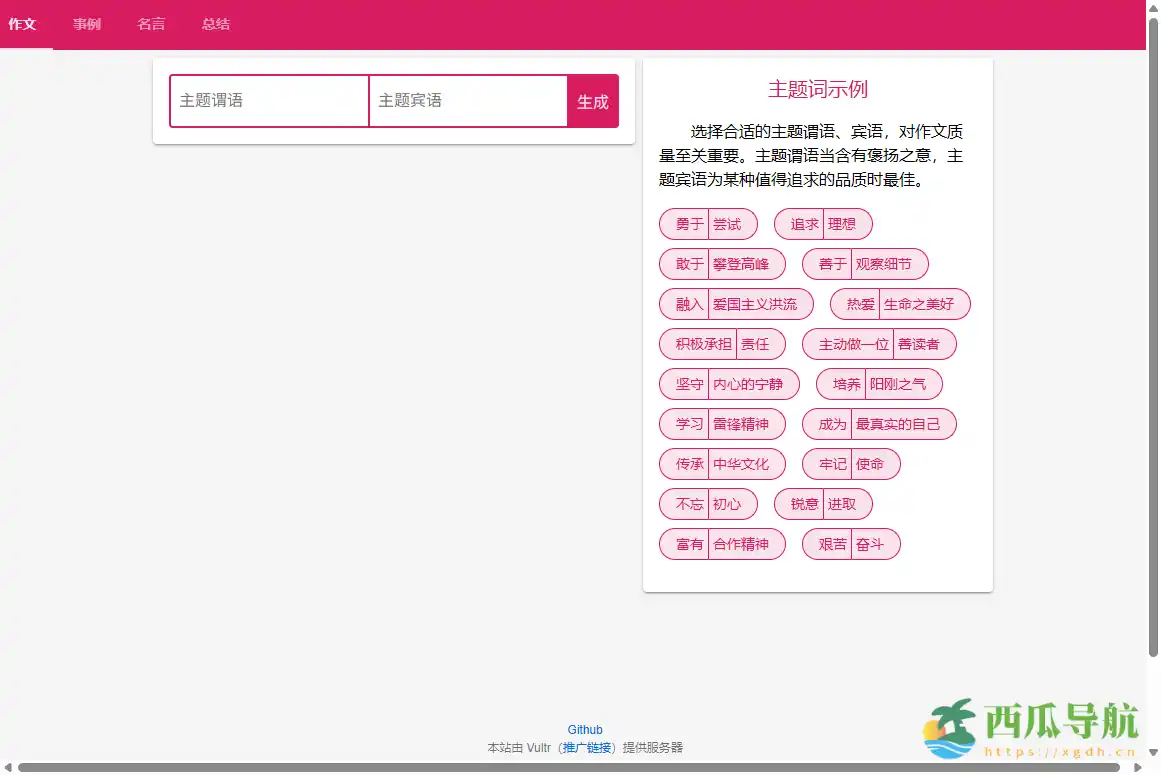Choose the 敢于攀登高峰 topic example
This screenshot has width=1161, height=775.
pos(721,263)
